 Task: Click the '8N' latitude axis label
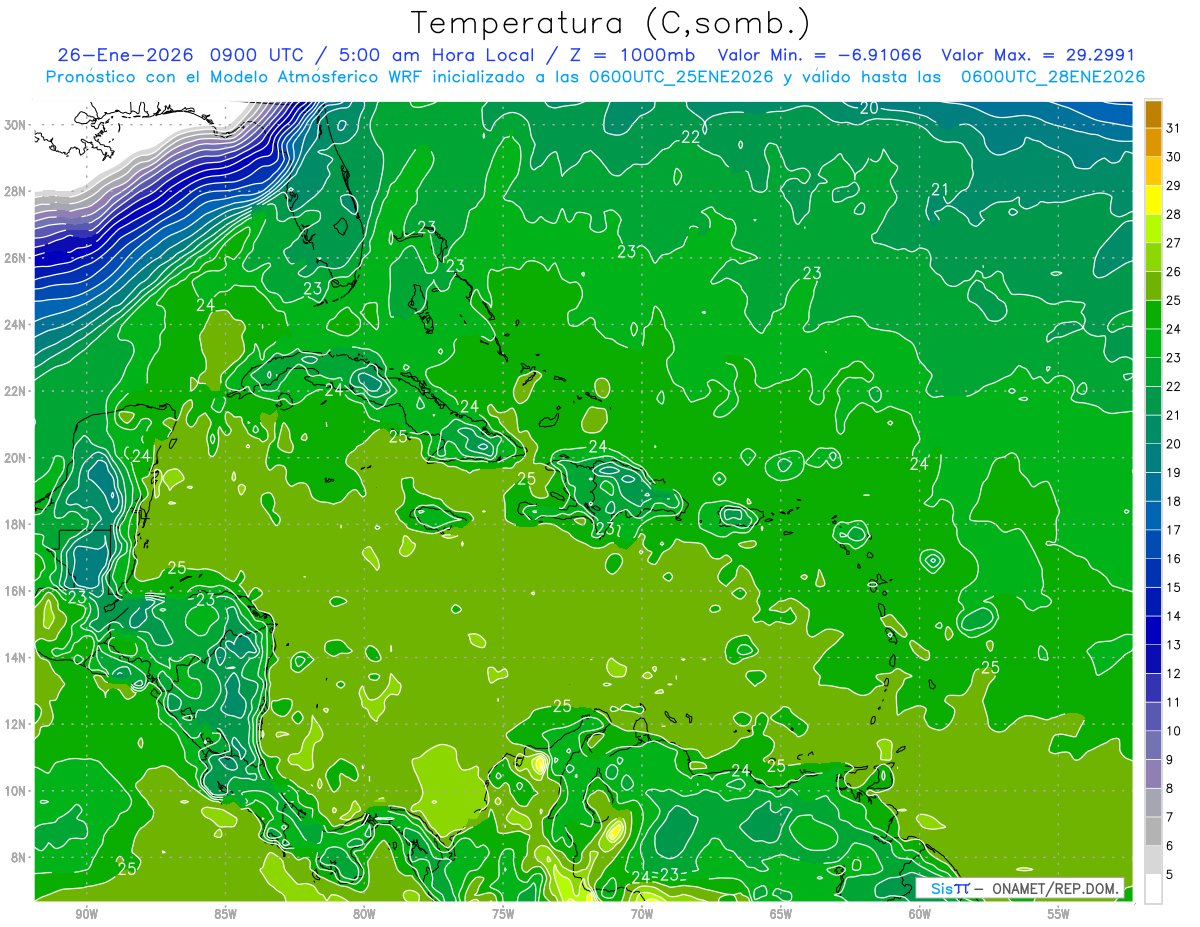coord(20,857)
